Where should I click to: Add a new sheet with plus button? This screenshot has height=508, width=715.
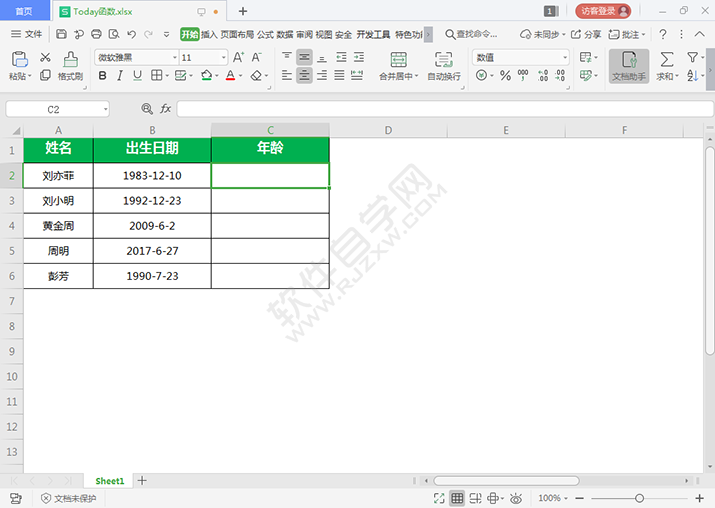pos(142,480)
